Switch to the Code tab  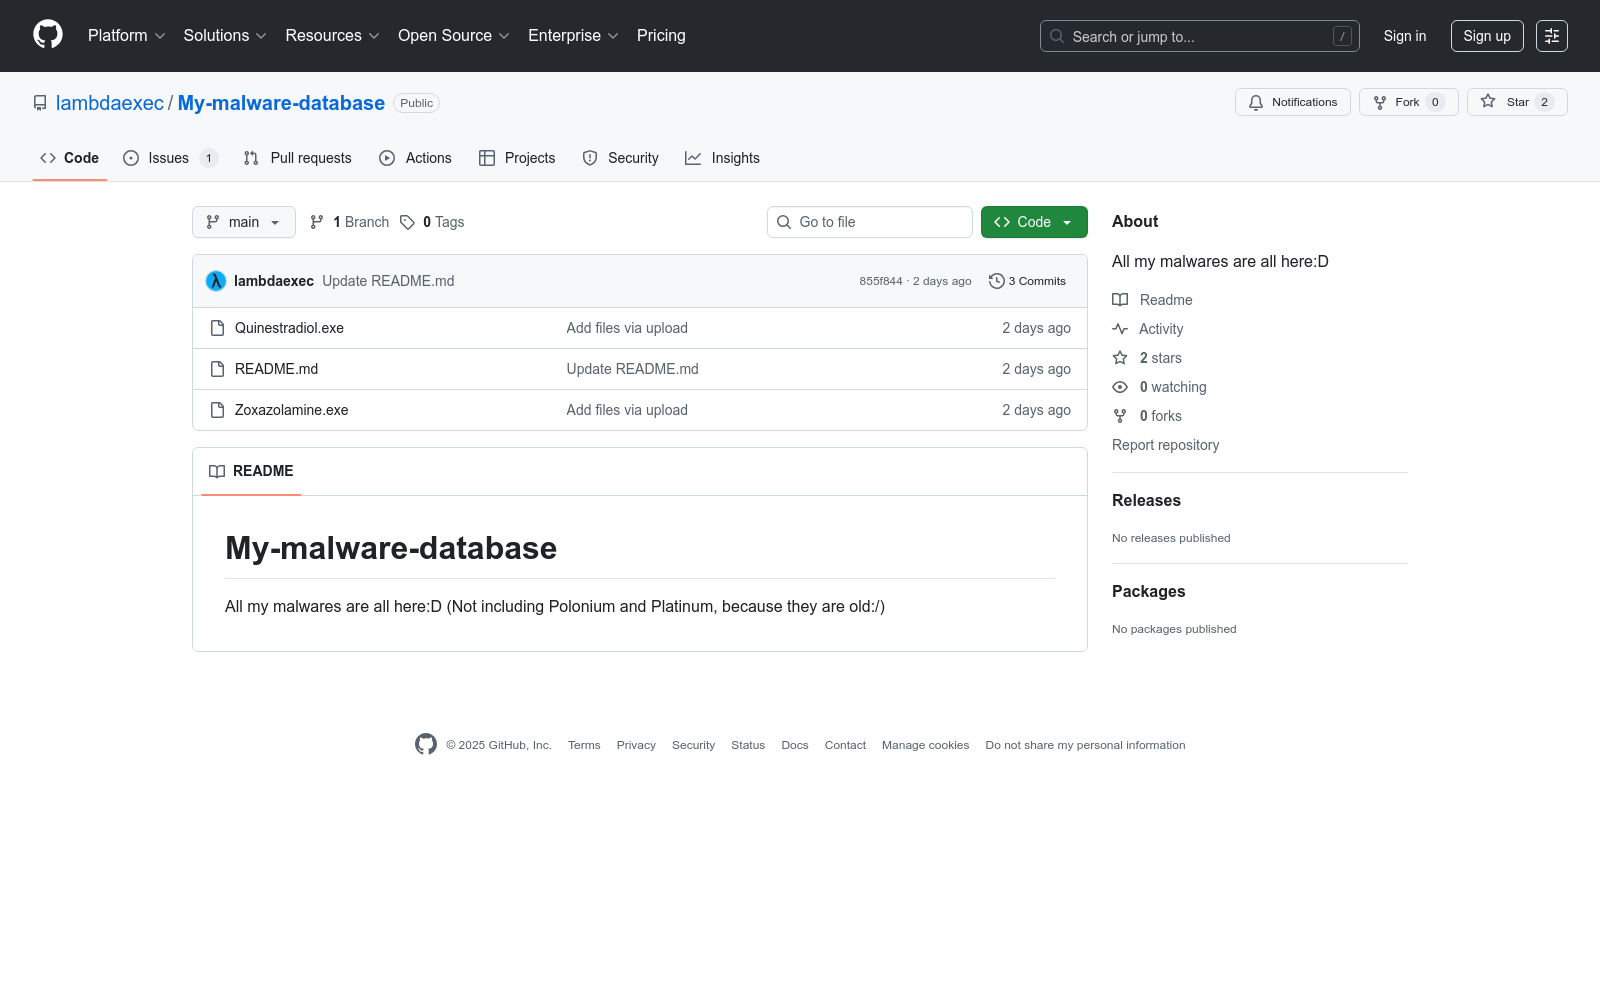coord(70,158)
